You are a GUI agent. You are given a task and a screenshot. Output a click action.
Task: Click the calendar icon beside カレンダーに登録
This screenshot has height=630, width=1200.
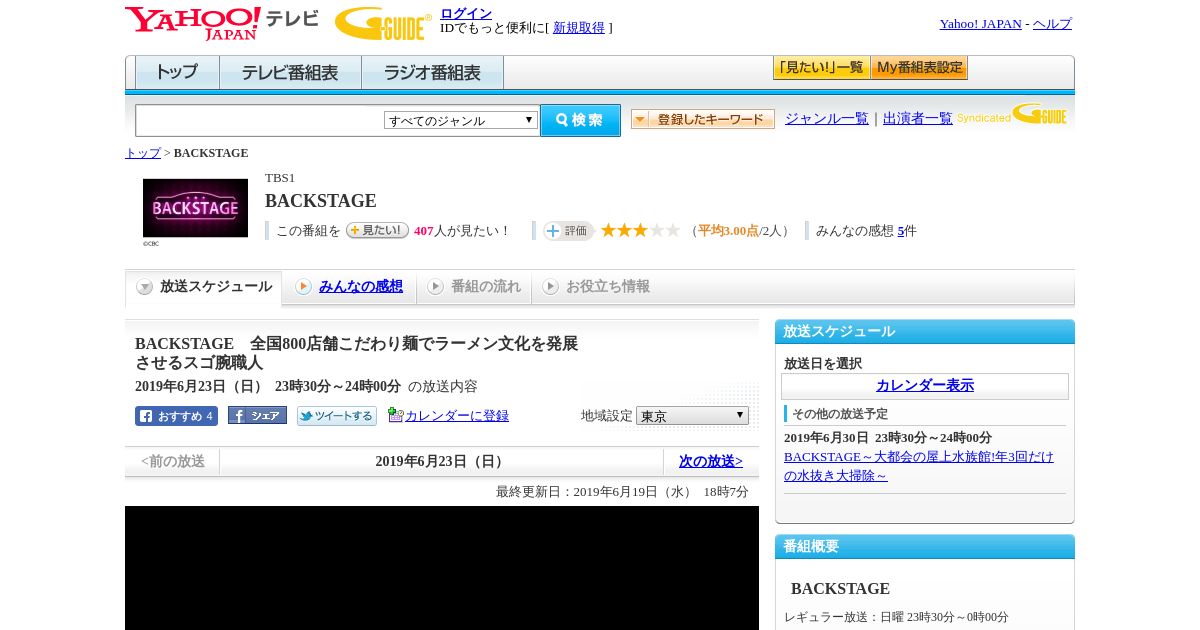[x=396, y=415]
